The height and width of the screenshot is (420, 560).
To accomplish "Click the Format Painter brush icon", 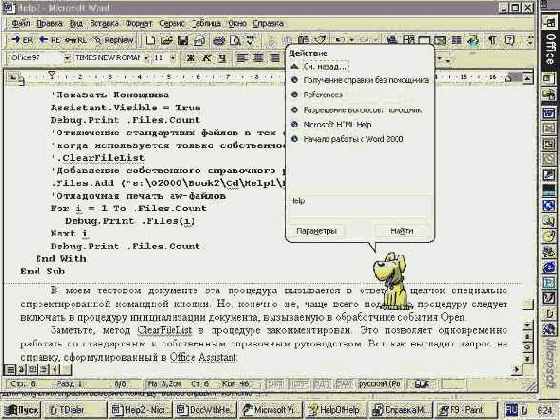I will pyautogui.click(x=320, y=40).
